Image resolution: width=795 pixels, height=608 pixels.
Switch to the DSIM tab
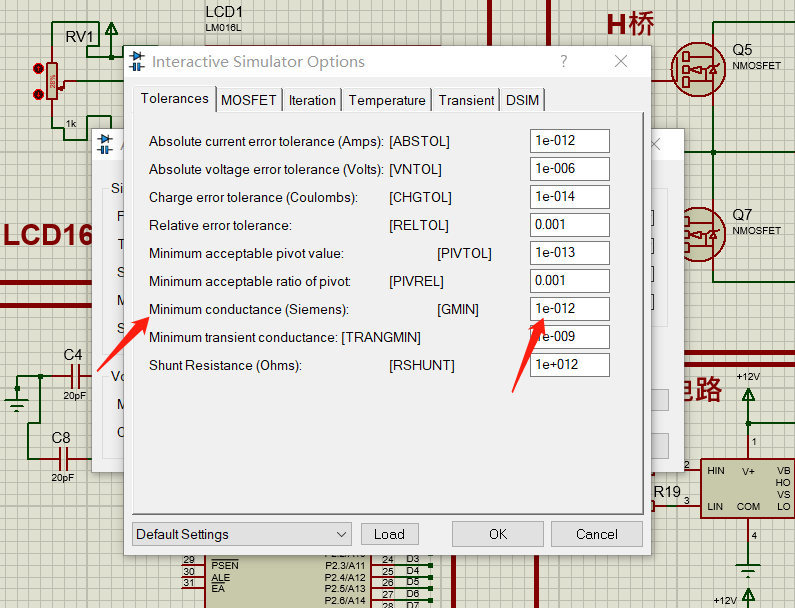click(x=522, y=100)
